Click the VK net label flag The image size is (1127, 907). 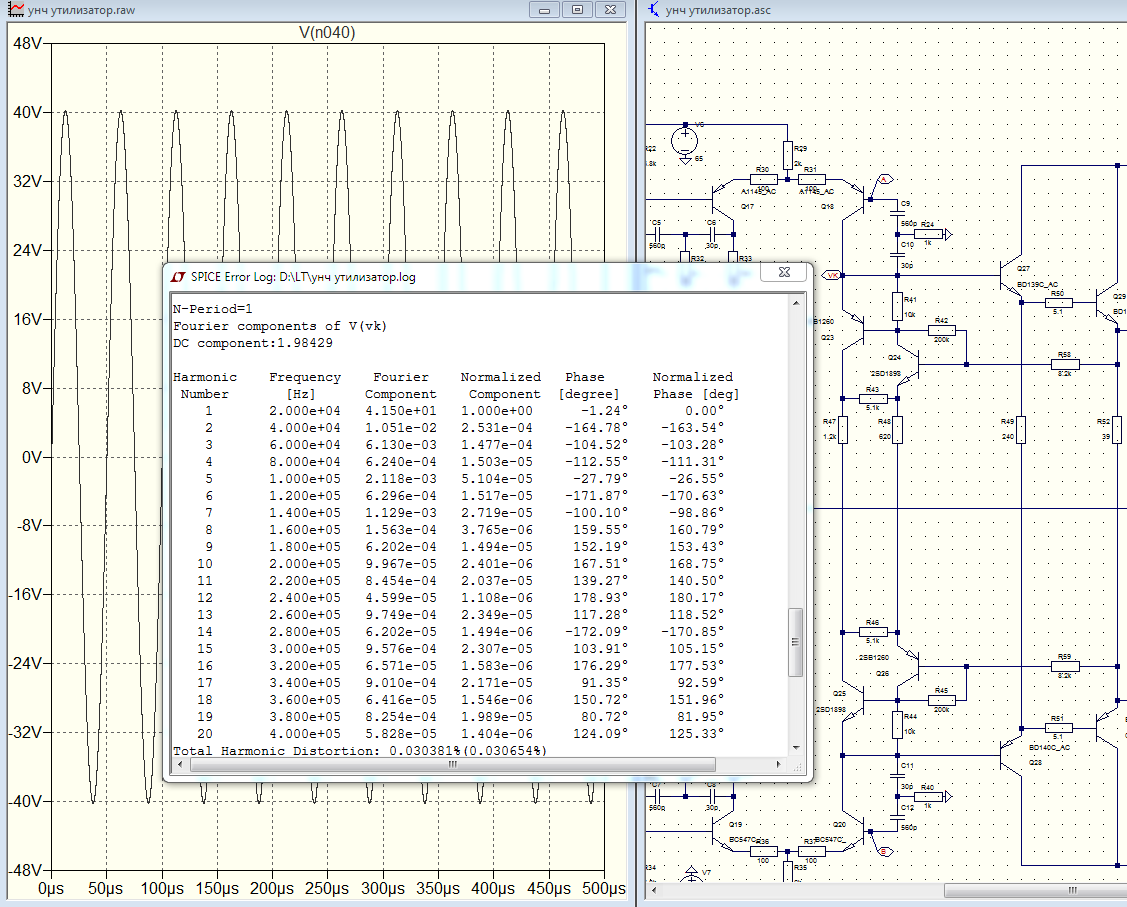(832, 274)
